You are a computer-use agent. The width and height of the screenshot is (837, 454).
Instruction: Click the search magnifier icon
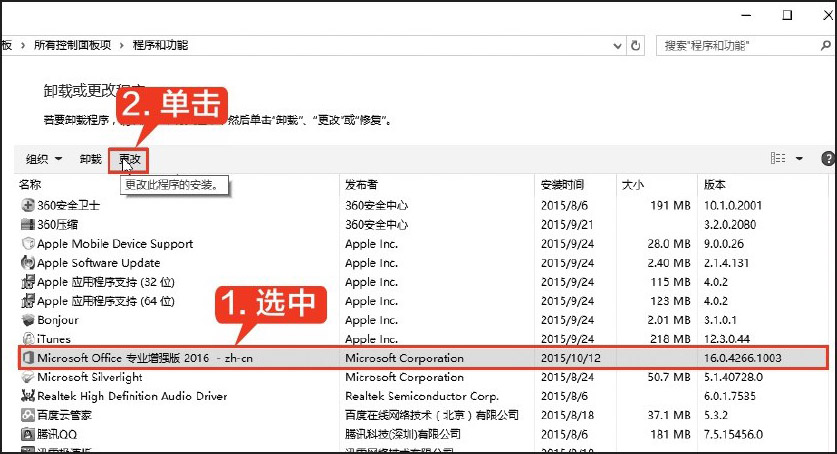tap(825, 46)
